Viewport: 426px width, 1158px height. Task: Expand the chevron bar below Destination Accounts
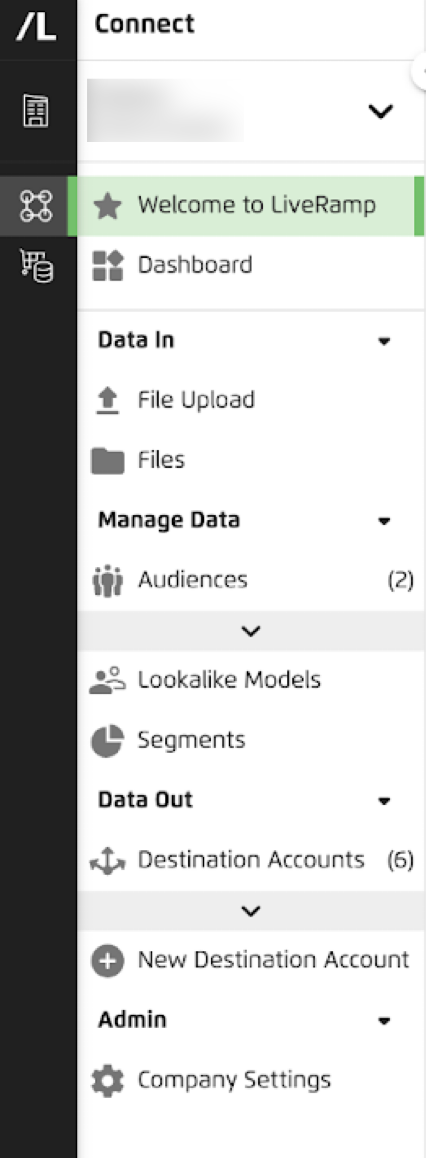click(251, 911)
